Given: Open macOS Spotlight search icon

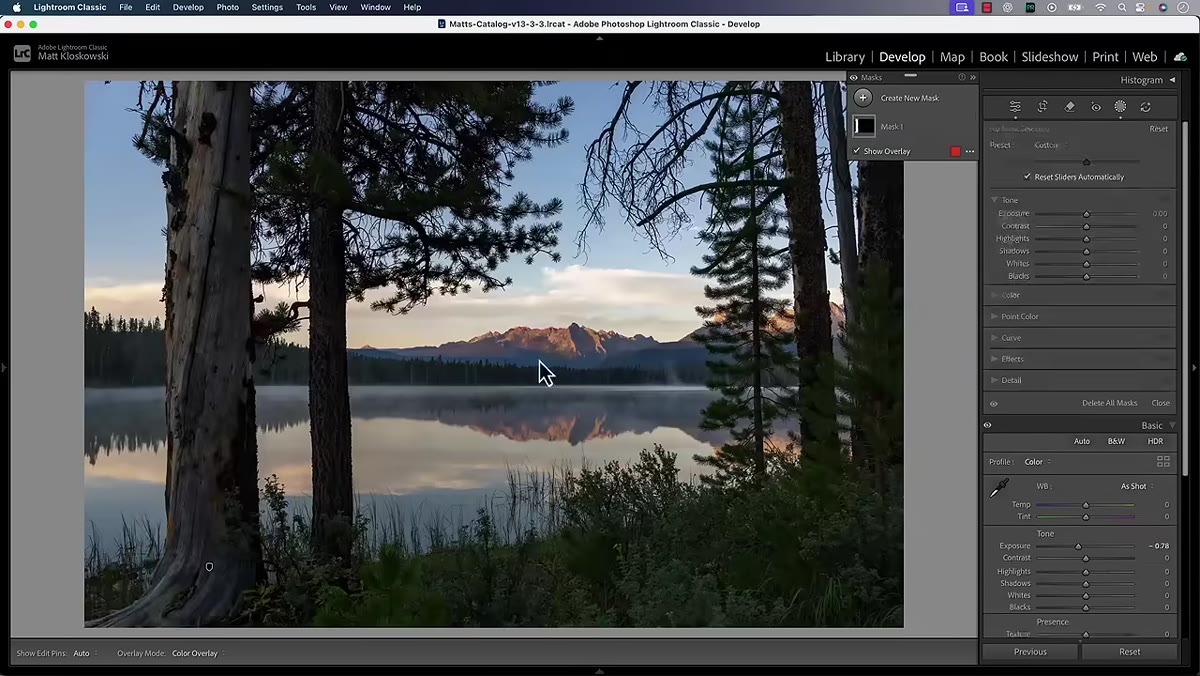Looking at the screenshot, I should point(1123,7).
